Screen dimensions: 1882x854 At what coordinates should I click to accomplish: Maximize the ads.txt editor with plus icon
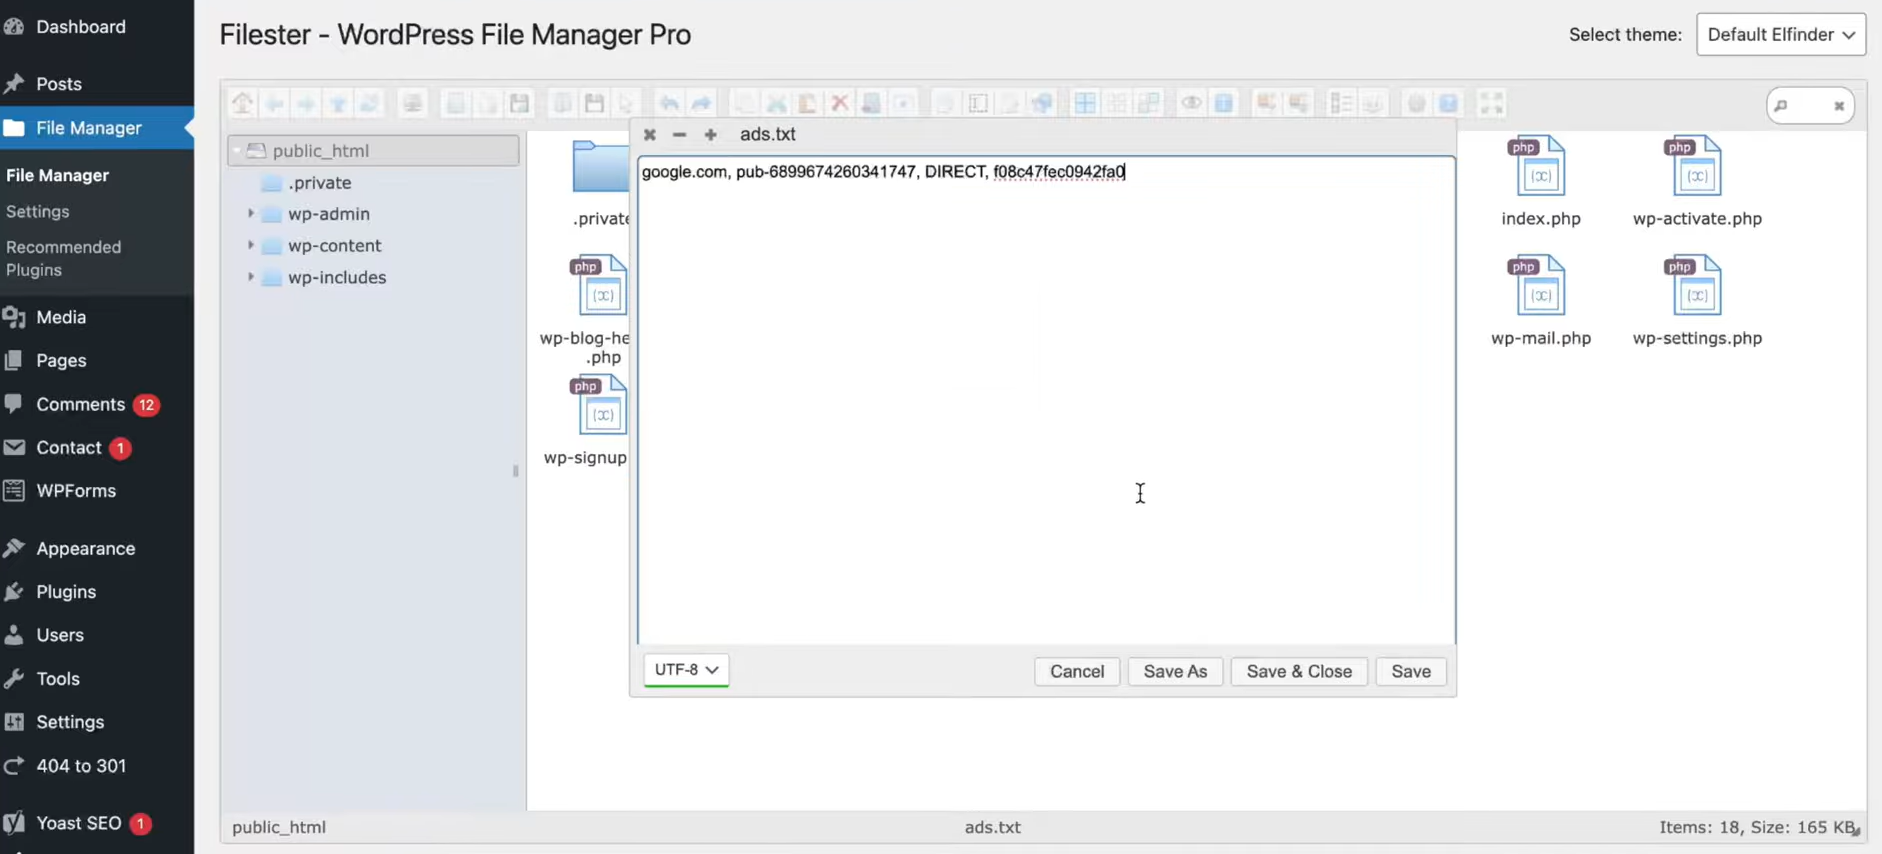pyautogui.click(x=710, y=134)
